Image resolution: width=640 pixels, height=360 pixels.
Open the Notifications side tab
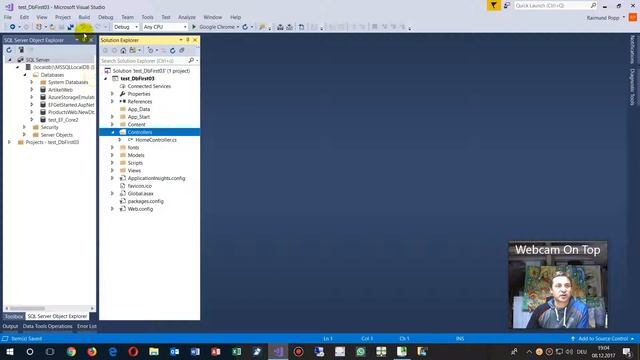point(632,49)
